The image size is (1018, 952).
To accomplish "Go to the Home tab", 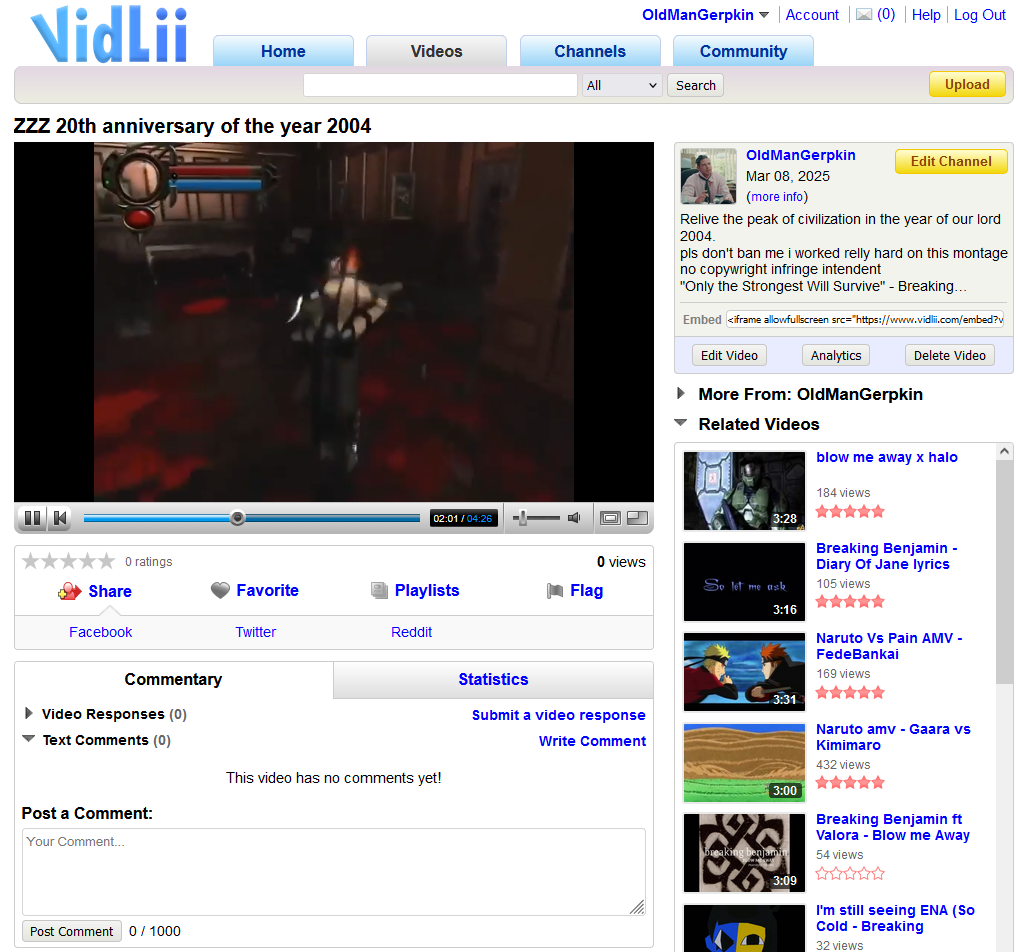I will coord(283,51).
